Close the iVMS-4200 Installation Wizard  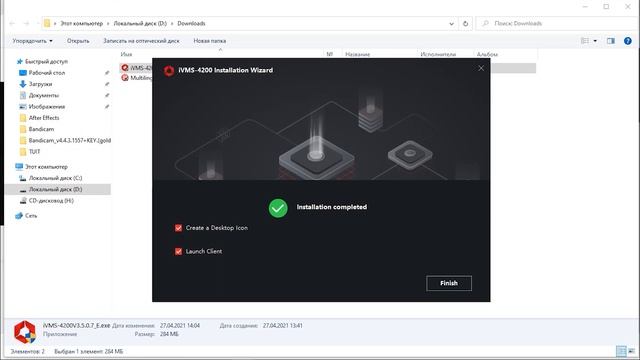[x=481, y=69]
